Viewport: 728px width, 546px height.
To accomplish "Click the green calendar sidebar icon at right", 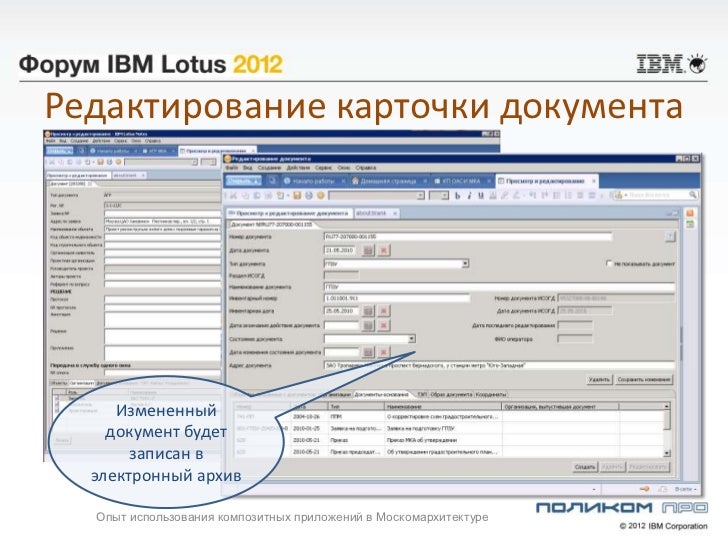I will (690, 225).
